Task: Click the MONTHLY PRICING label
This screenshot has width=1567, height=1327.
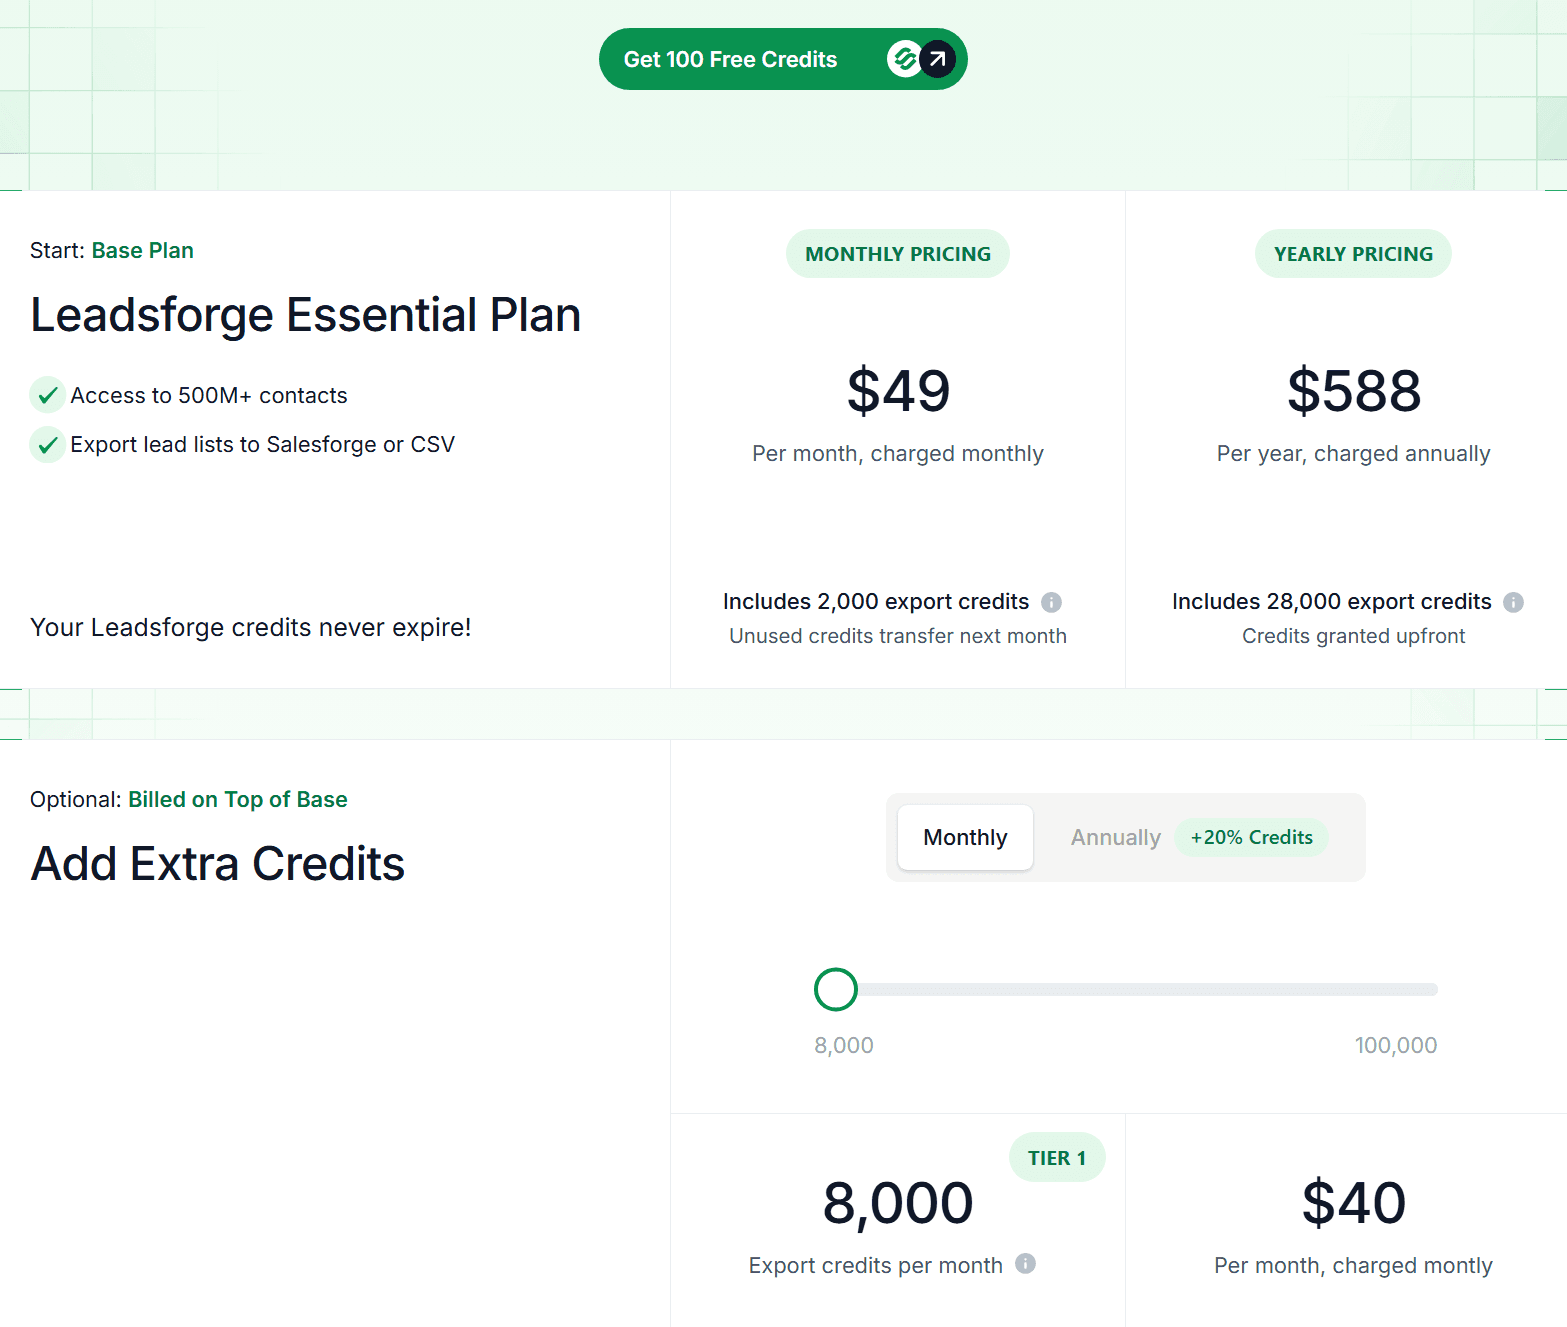Action: 897,253
